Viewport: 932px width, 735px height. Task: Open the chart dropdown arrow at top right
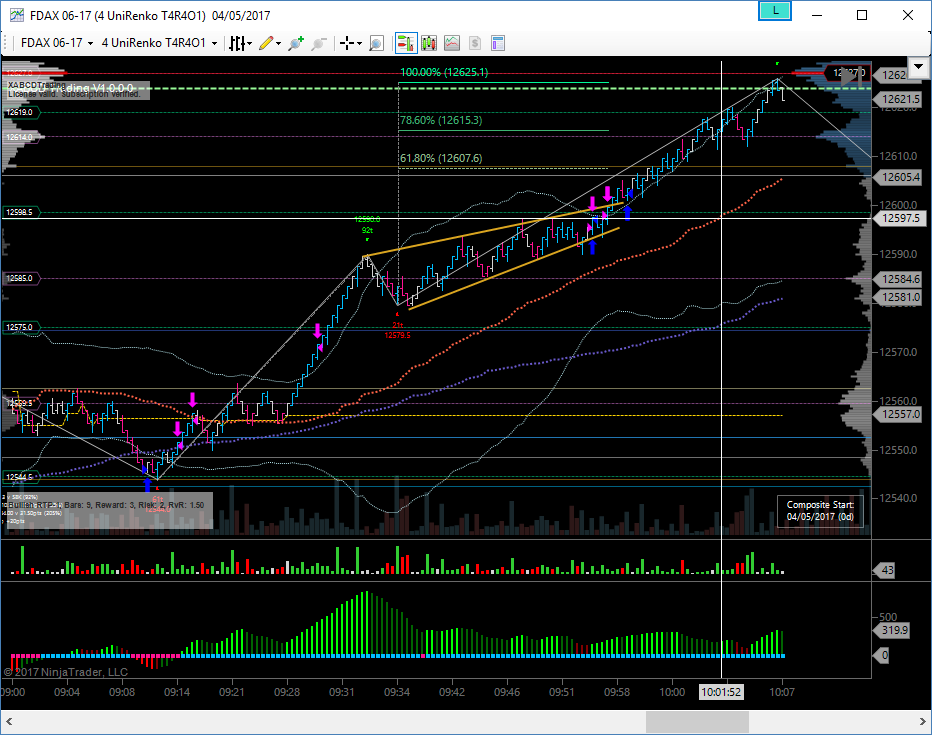click(918, 66)
